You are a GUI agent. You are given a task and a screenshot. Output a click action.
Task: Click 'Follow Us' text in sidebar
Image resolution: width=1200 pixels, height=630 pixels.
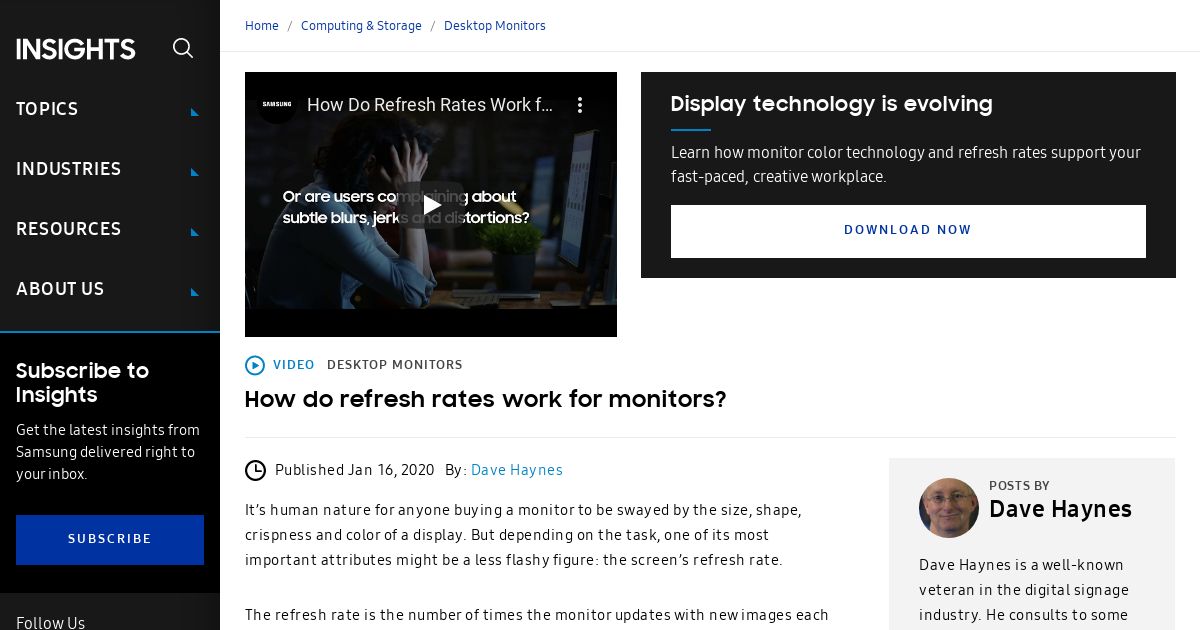pos(50,623)
